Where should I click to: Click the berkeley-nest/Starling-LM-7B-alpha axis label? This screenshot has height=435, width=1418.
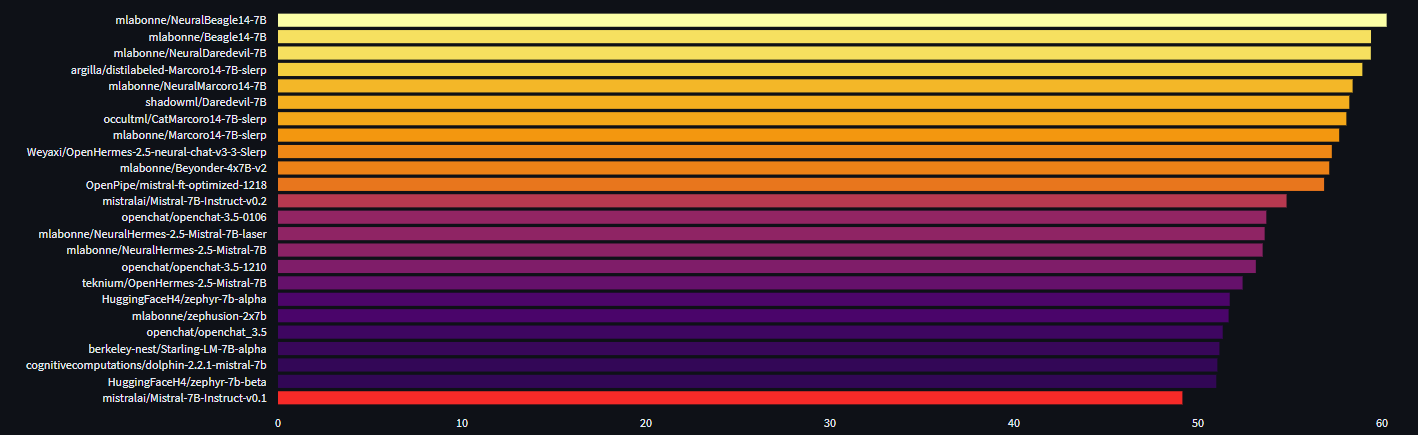[177, 349]
